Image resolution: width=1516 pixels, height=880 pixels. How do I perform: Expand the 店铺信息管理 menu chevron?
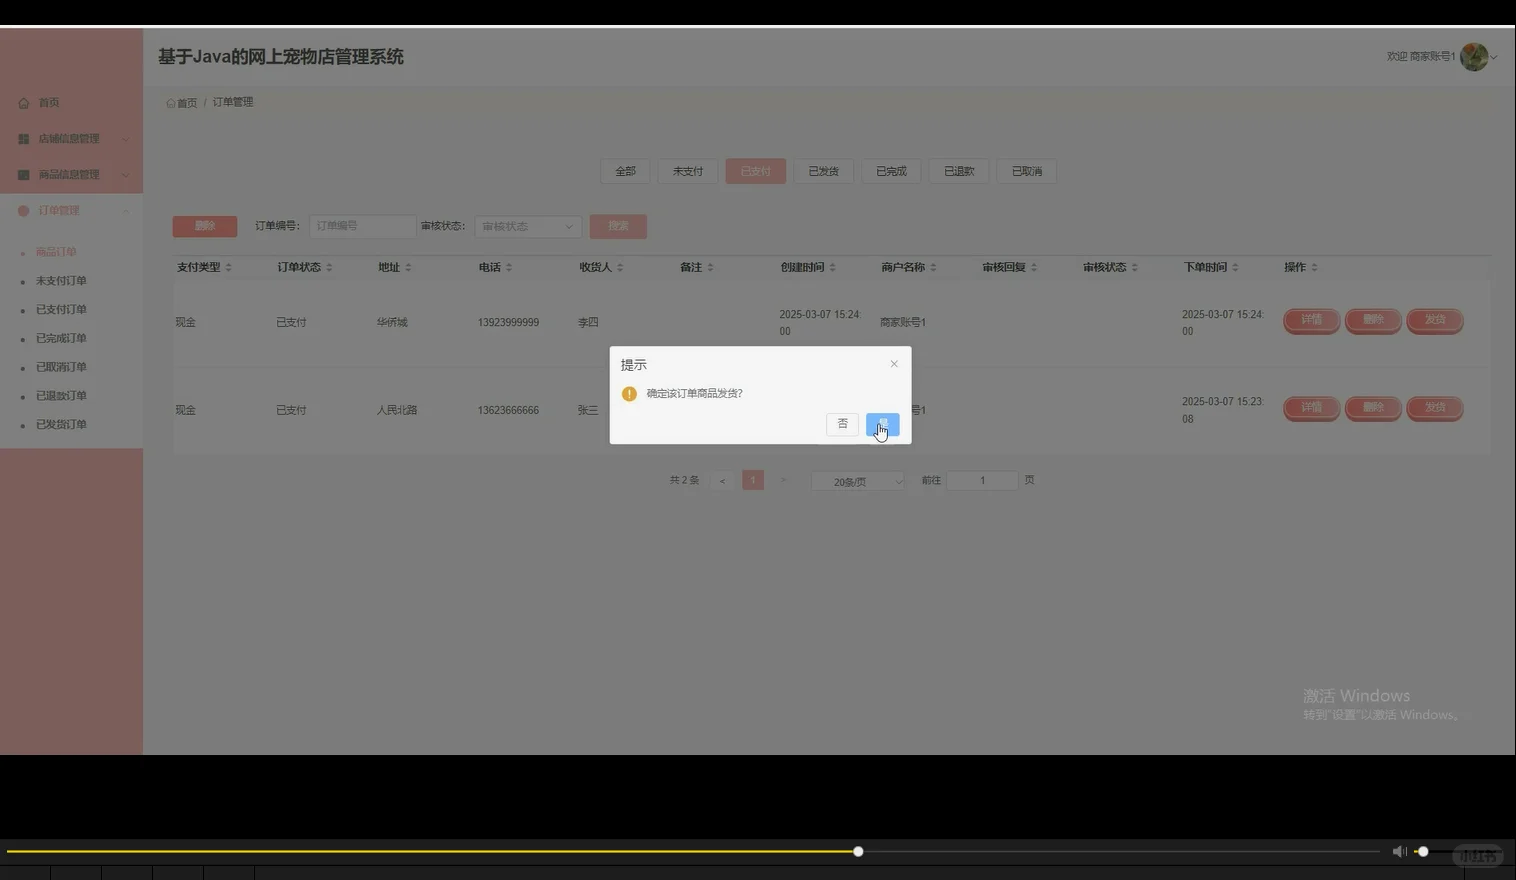125,139
